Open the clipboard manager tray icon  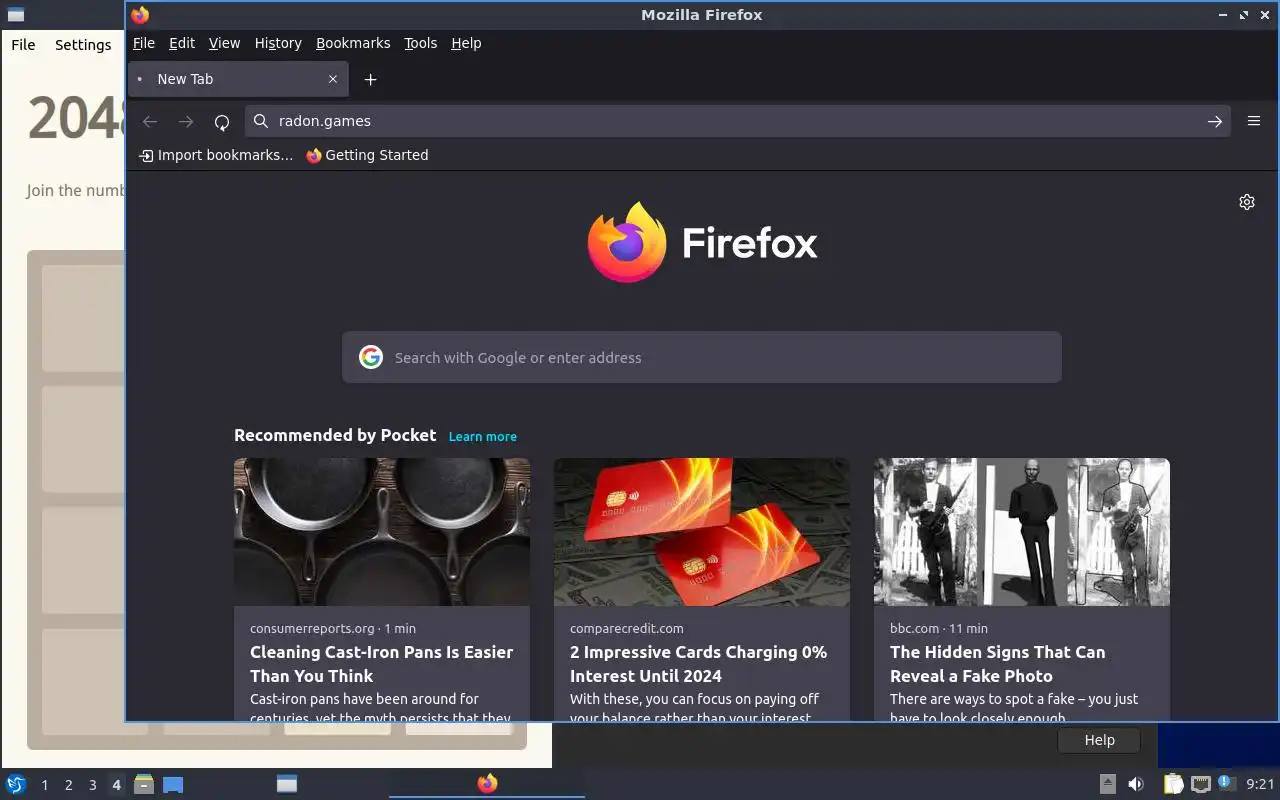(1173, 784)
